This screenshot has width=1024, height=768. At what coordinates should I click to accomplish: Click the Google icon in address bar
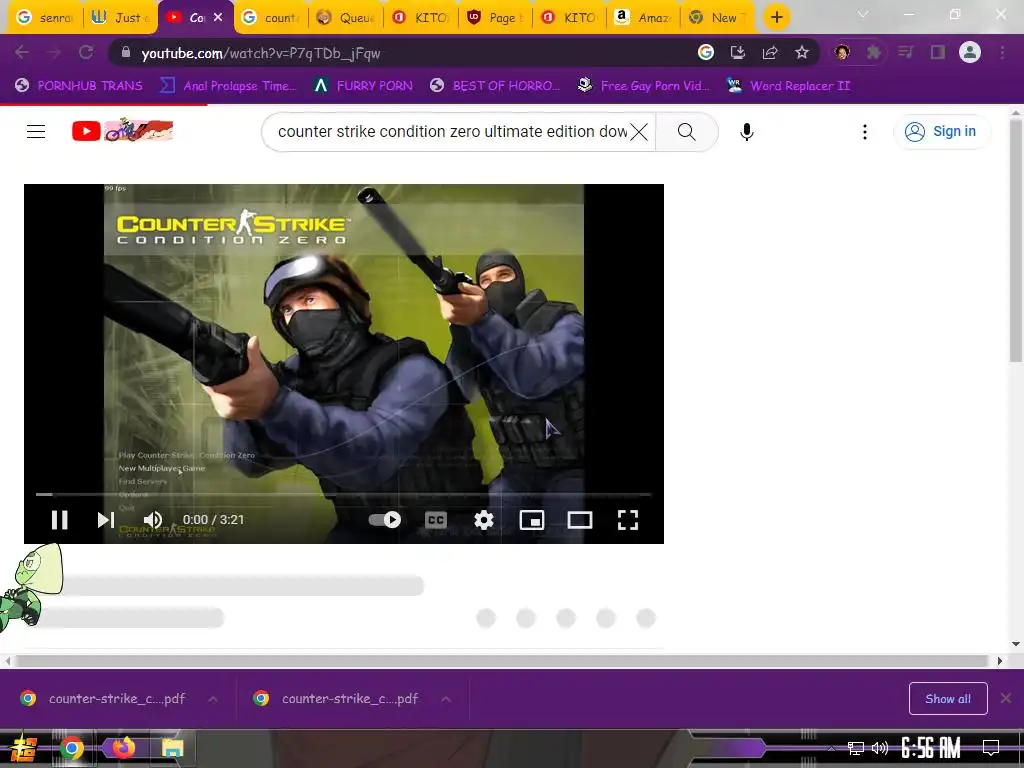pos(705,53)
